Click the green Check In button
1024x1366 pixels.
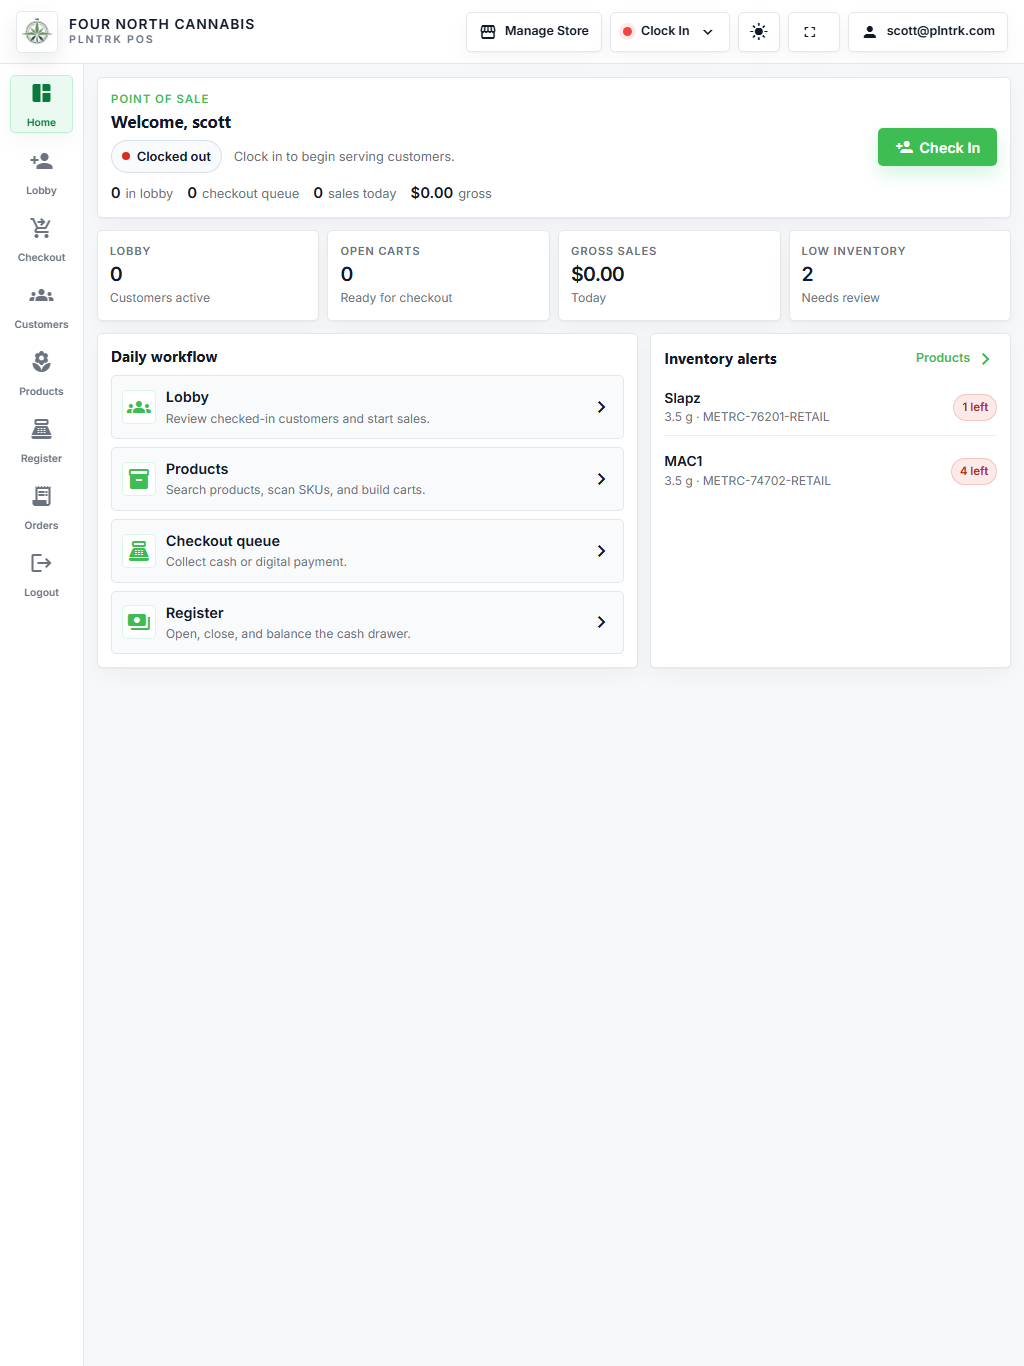[x=937, y=147]
